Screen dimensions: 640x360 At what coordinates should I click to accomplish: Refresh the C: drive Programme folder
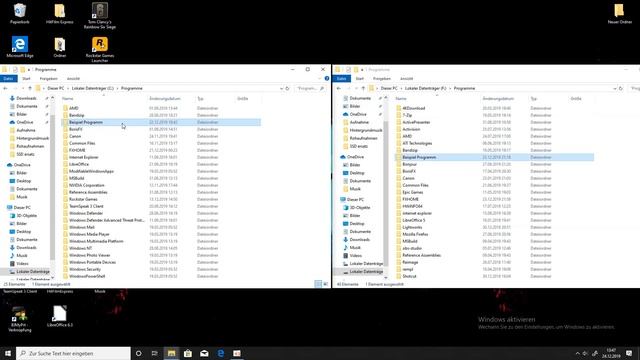point(287,88)
